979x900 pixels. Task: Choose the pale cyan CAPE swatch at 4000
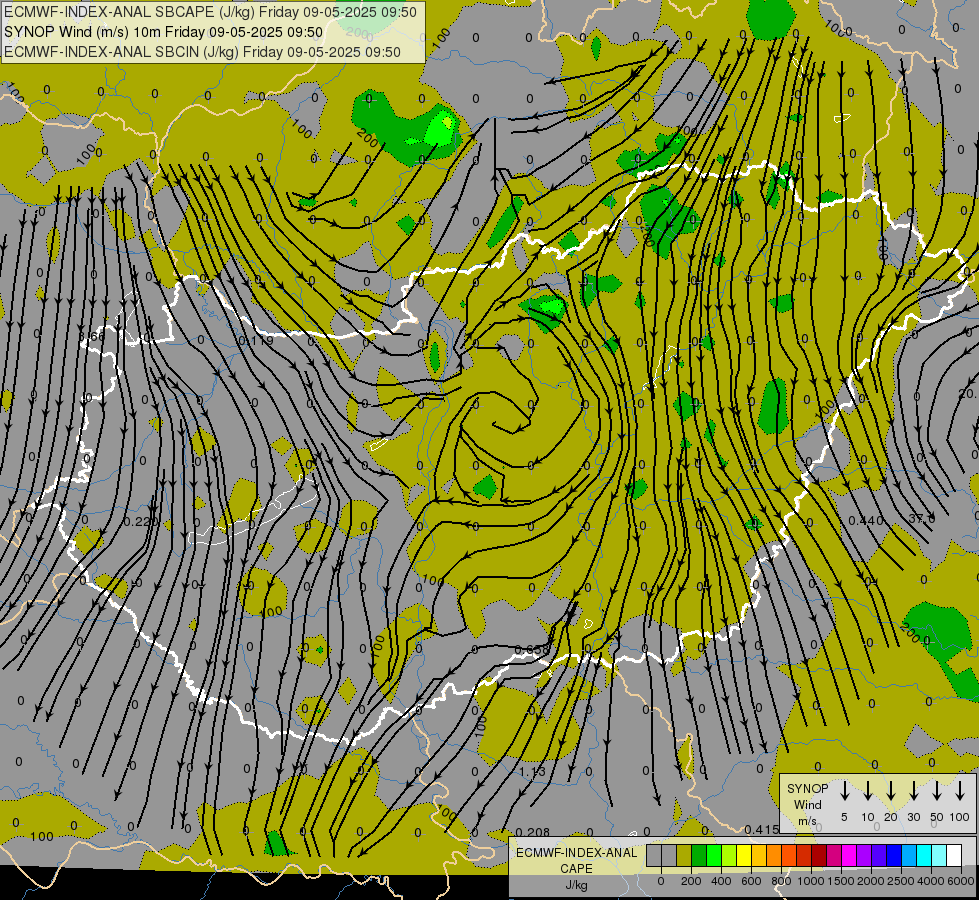point(940,856)
